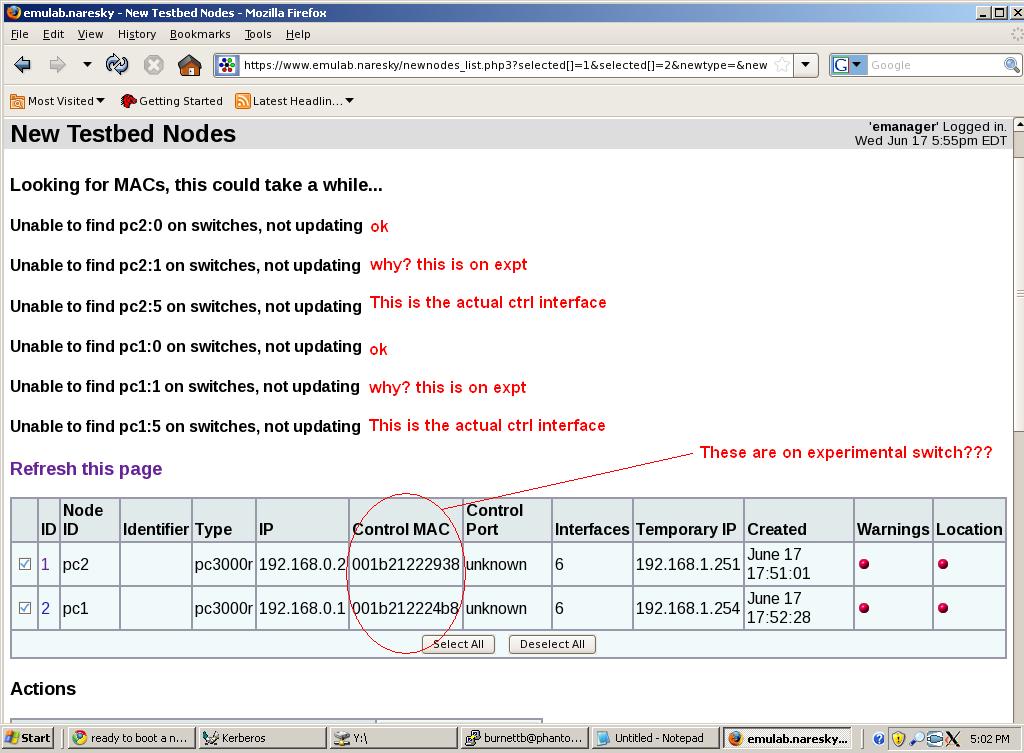Expand the Latest Headlines feed dropdown
Screen dimensions: 1024x753
295,101
